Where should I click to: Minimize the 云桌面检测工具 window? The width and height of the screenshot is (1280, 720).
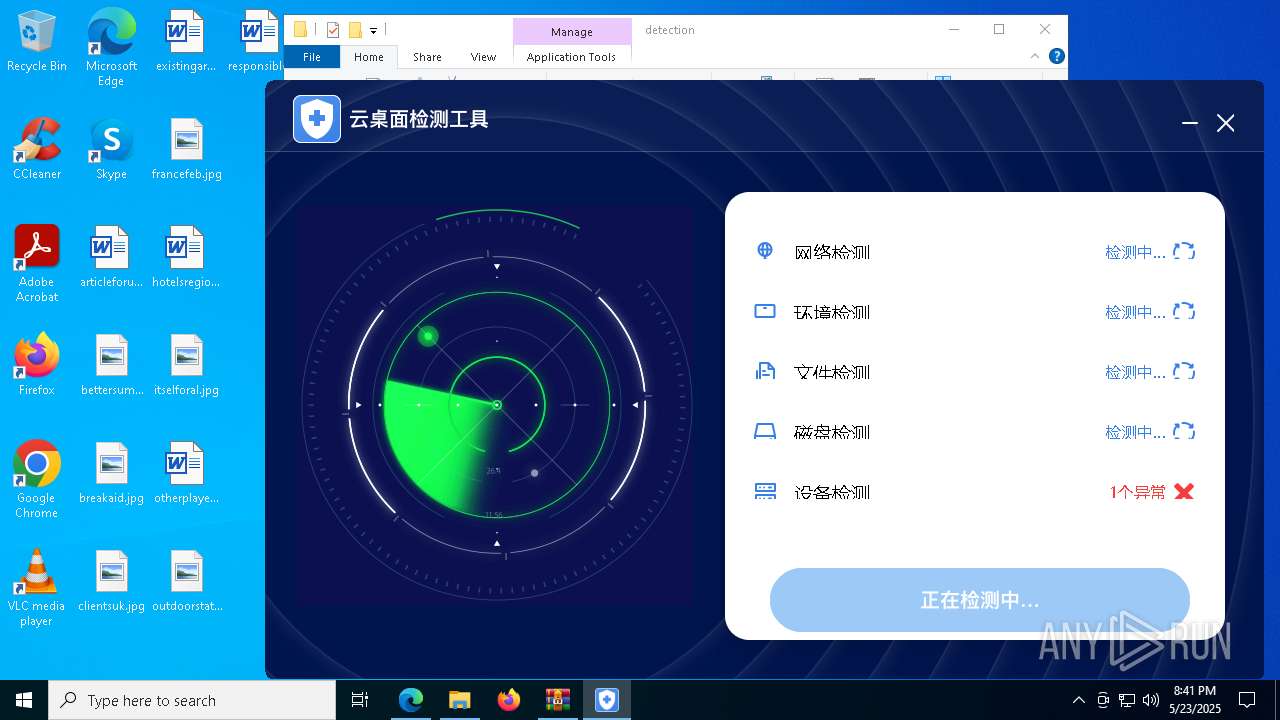tap(1190, 123)
